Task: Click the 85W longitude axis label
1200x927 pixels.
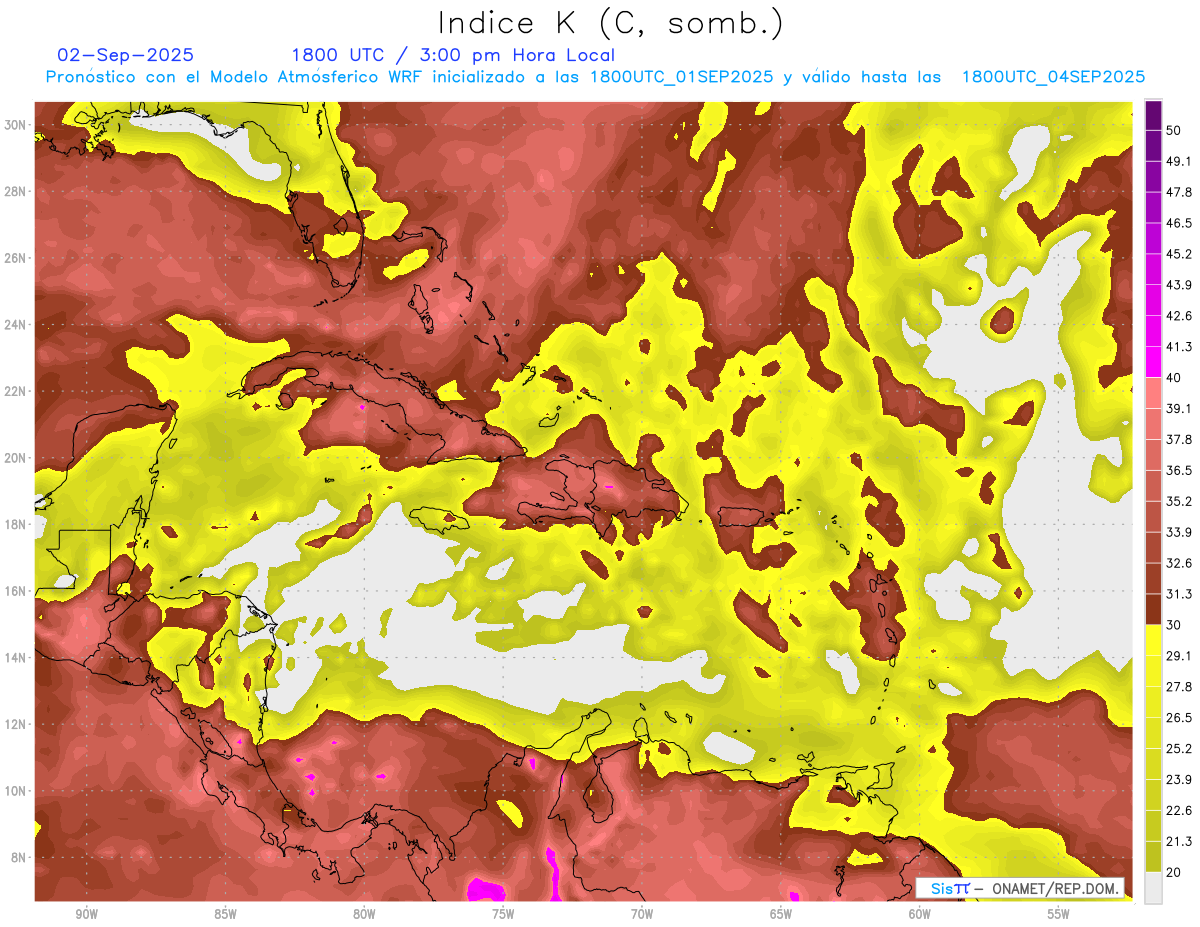Action: [x=225, y=914]
